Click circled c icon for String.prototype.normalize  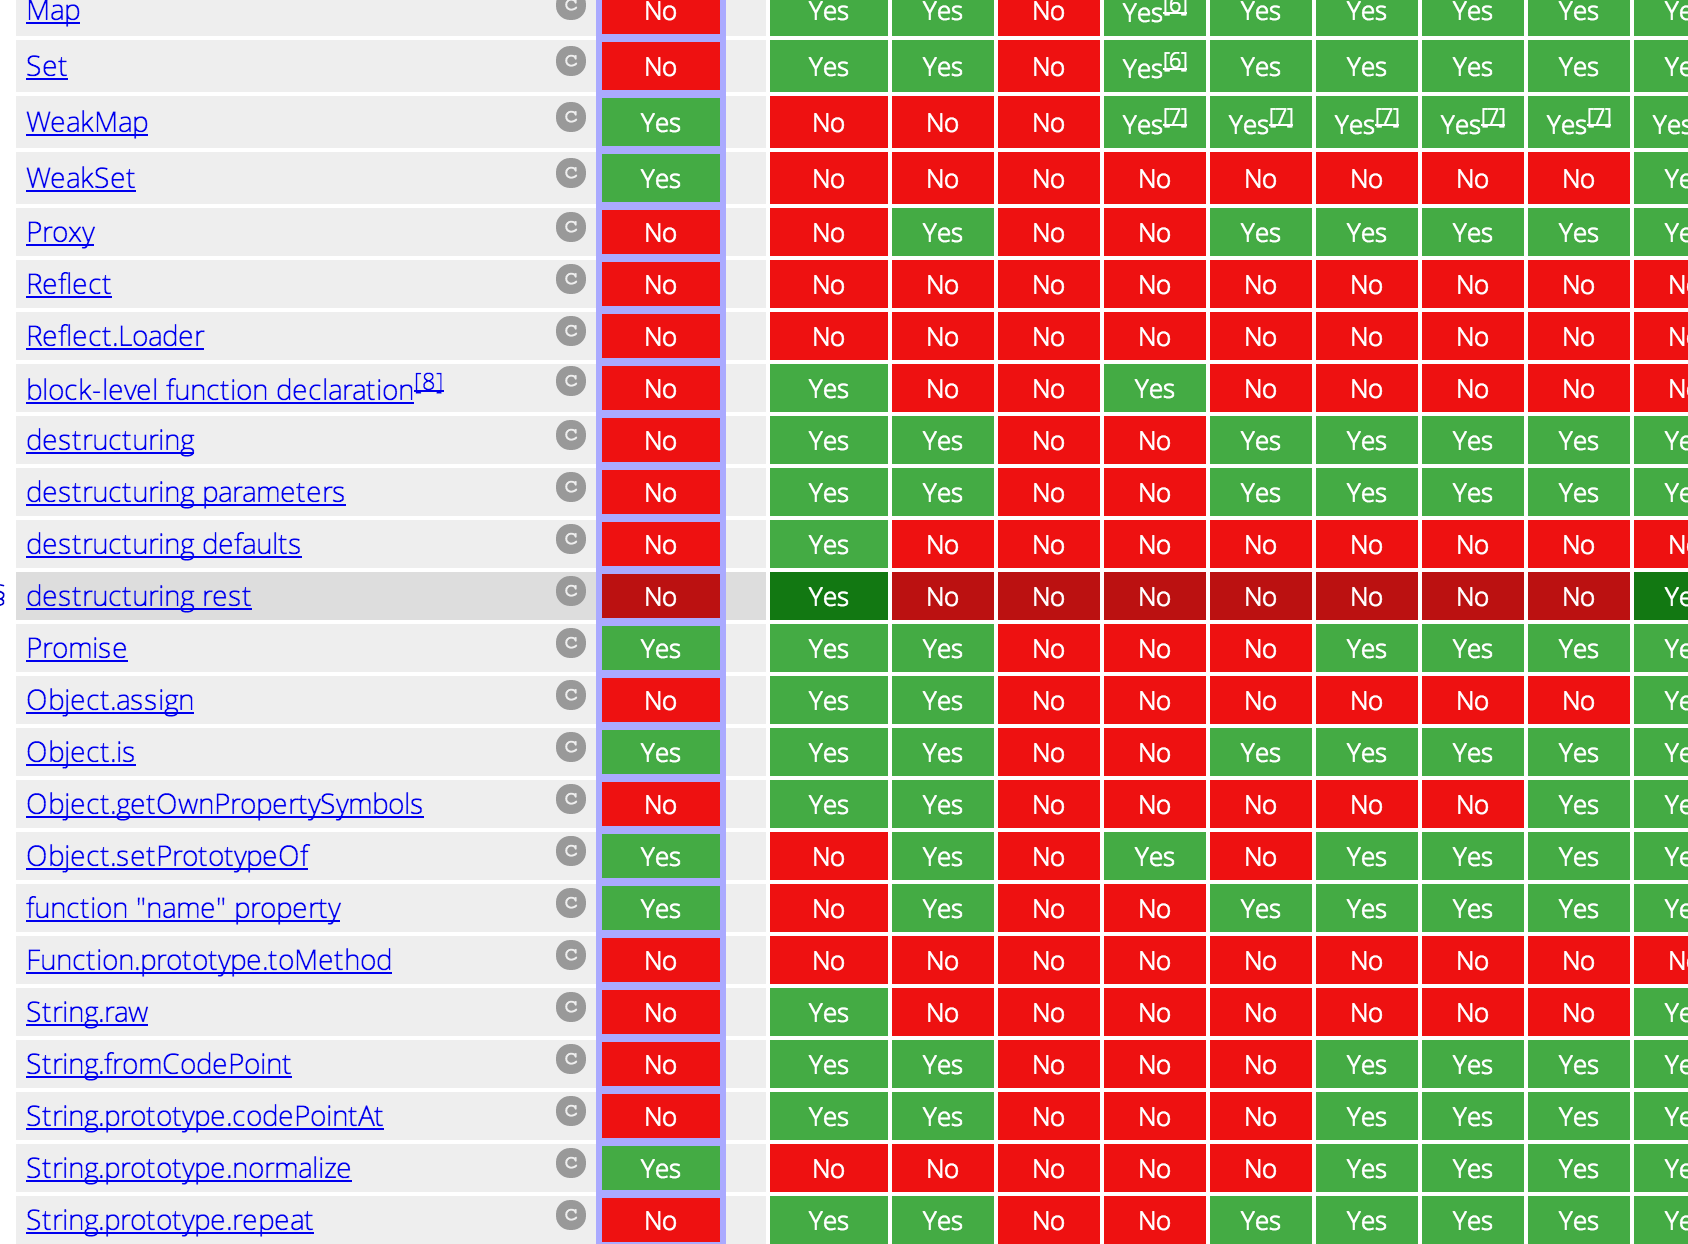click(x=570, y=1163)
